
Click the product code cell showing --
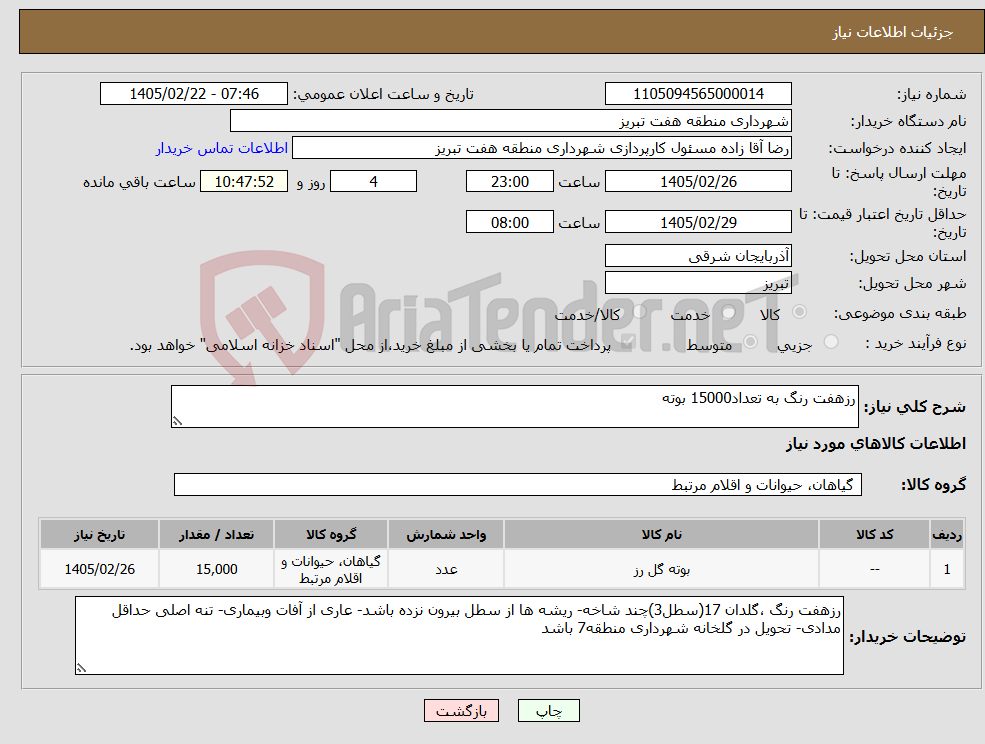(874, 569)
